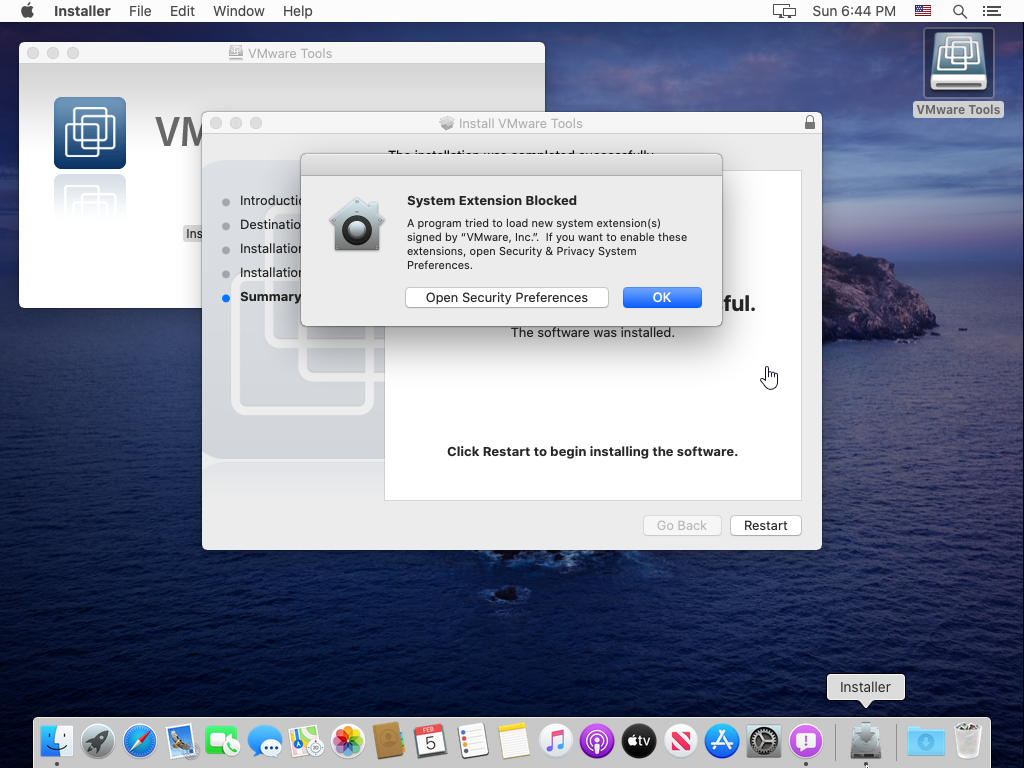Viewport: 1024px width, 768px height.
Task: Open the File menu
Action: click(140, 11)
